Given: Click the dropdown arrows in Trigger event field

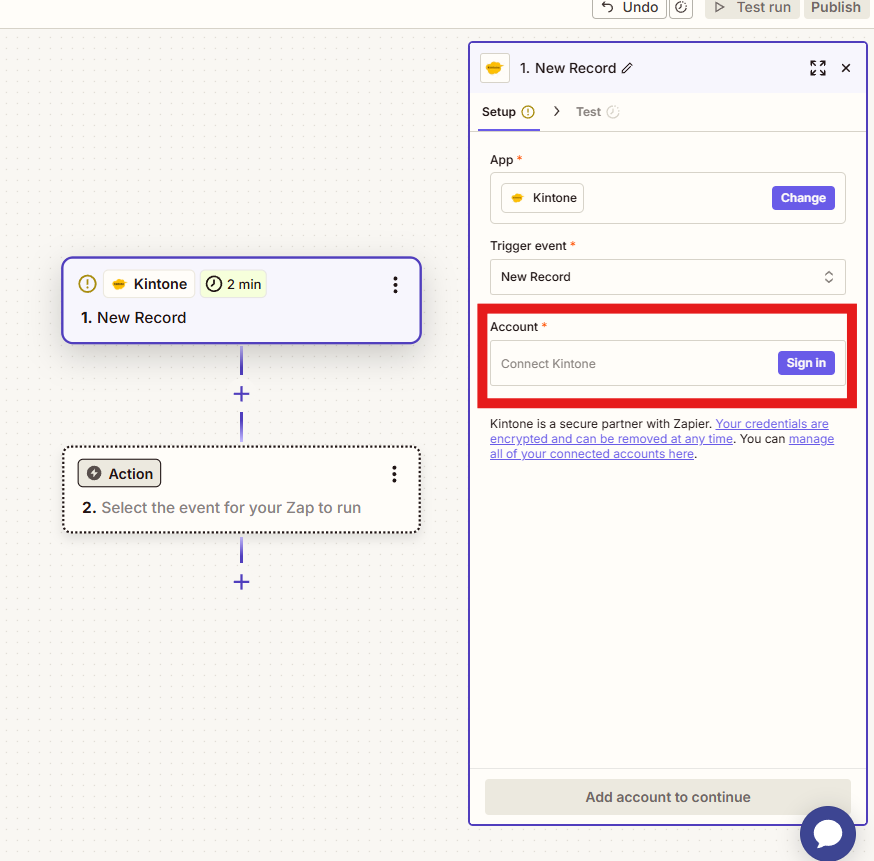Looking at the screenshot, I should (x=829, y=277).
